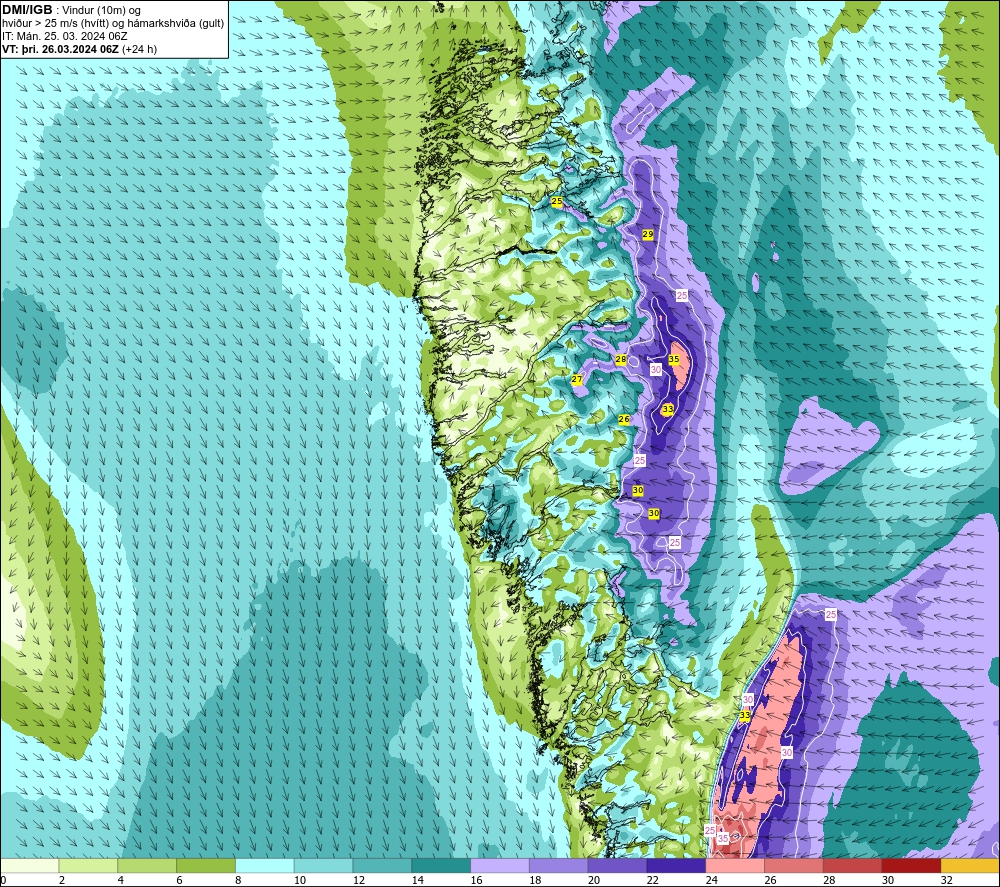Select the 8–10 m/s pale cyan legend swatch
The width and height of the screenshot is (1000, 887).
coord(265,865)
